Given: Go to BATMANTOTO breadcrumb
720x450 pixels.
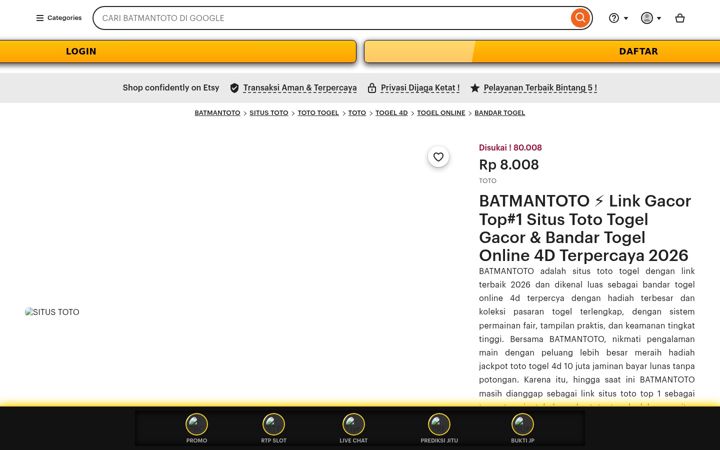Looking at the screenshot, I should click(217, 113).
